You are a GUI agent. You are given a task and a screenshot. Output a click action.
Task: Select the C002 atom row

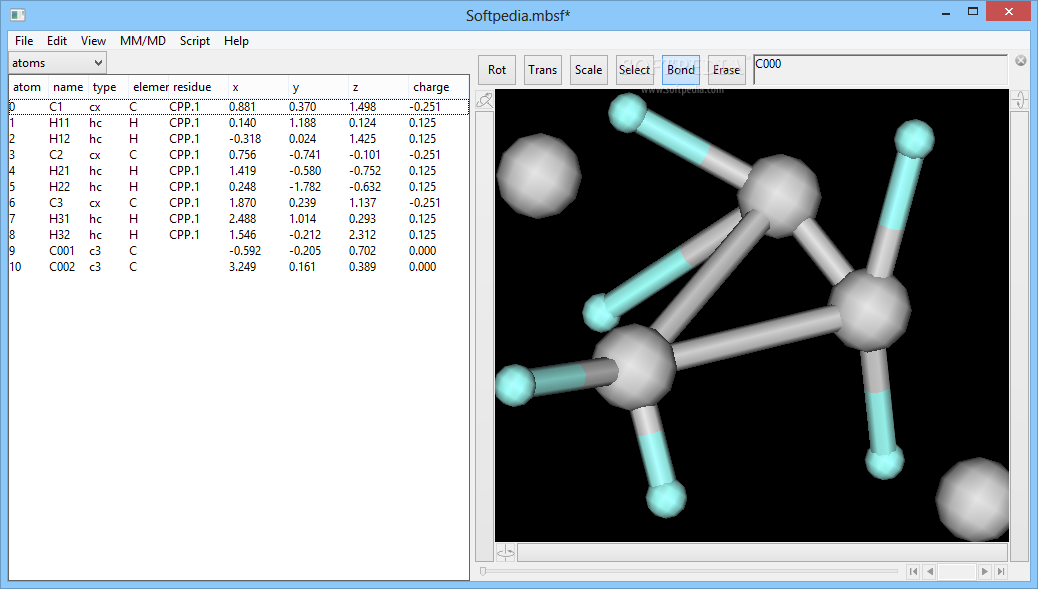(238, 267)
